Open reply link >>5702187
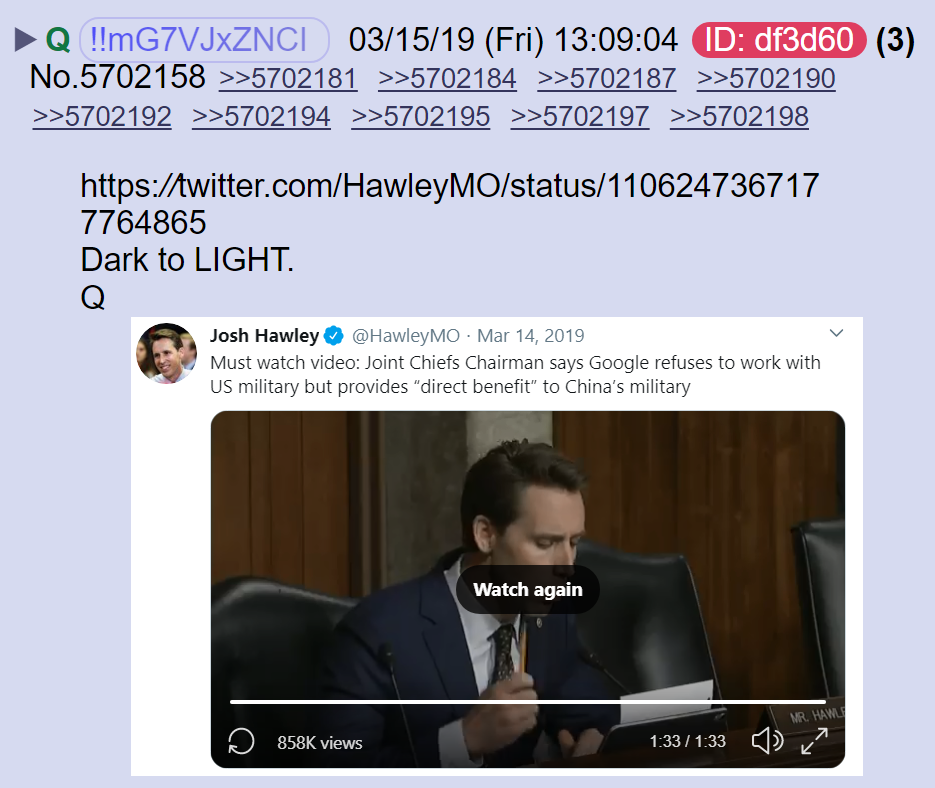The image size is (935, 788). (x=606, y=79)
